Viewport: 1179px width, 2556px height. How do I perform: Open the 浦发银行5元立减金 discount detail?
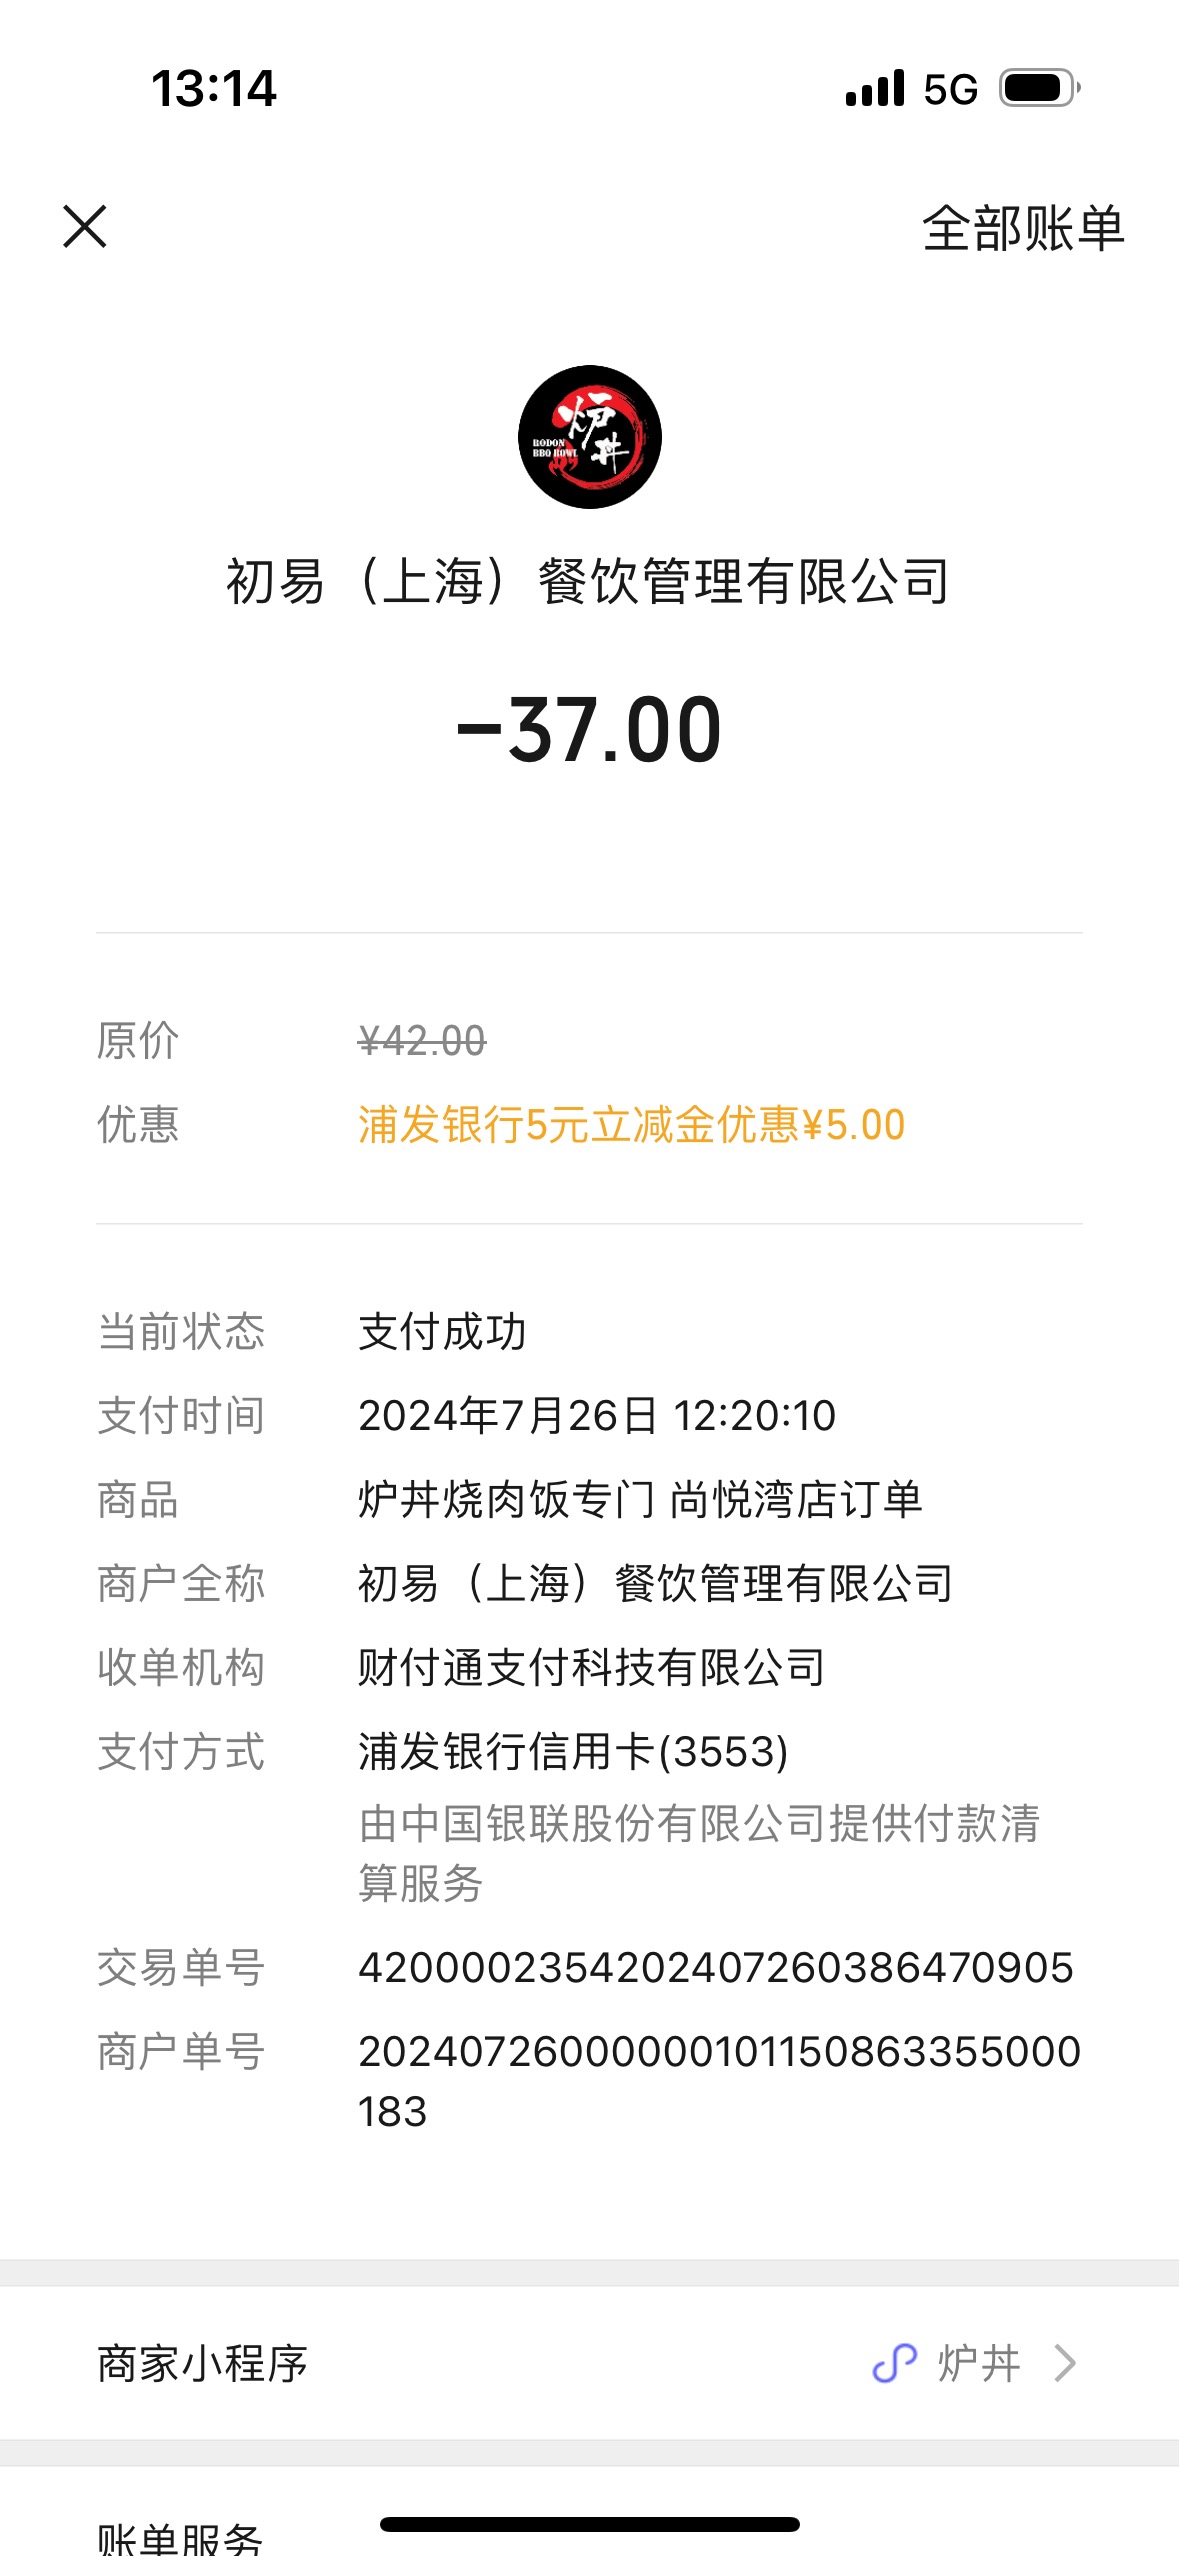[x=631, y=1125]
